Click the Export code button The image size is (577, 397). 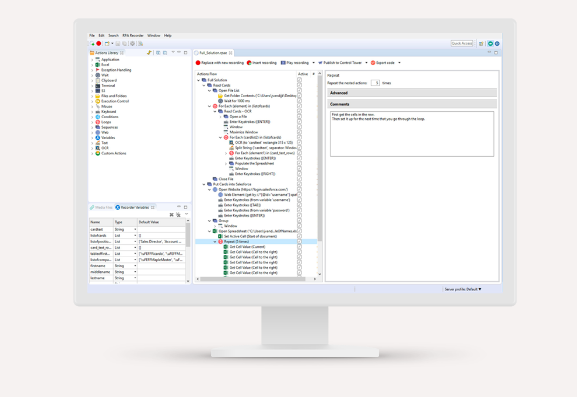click(383, 63)
